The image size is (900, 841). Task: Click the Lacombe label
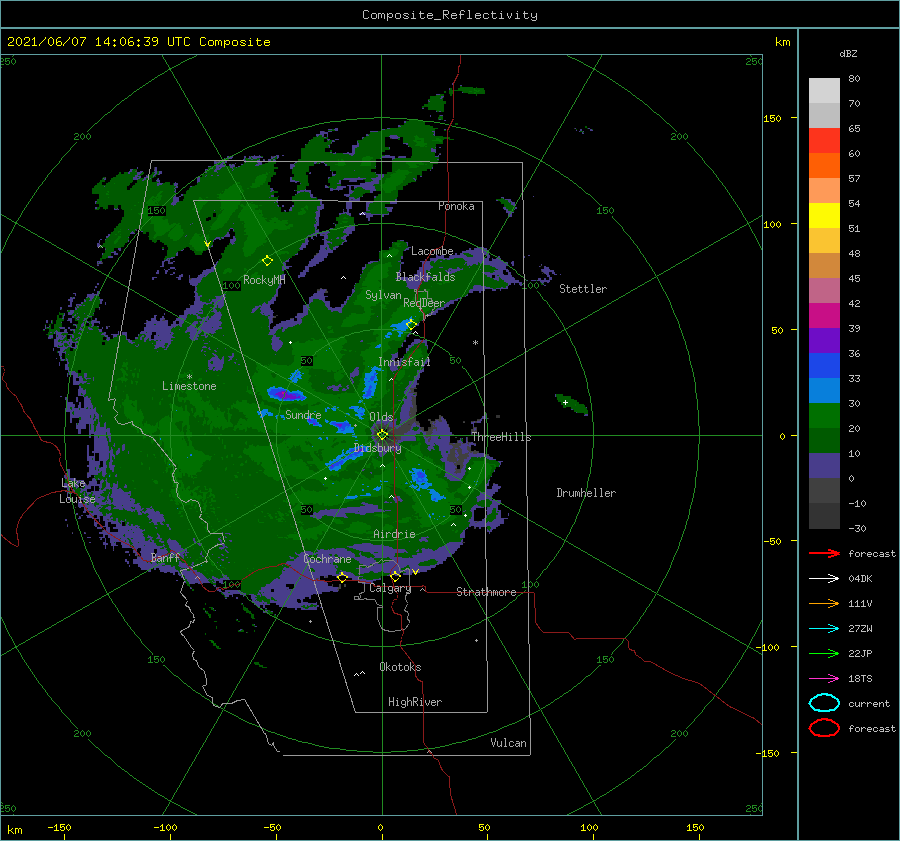click(432, 251)
